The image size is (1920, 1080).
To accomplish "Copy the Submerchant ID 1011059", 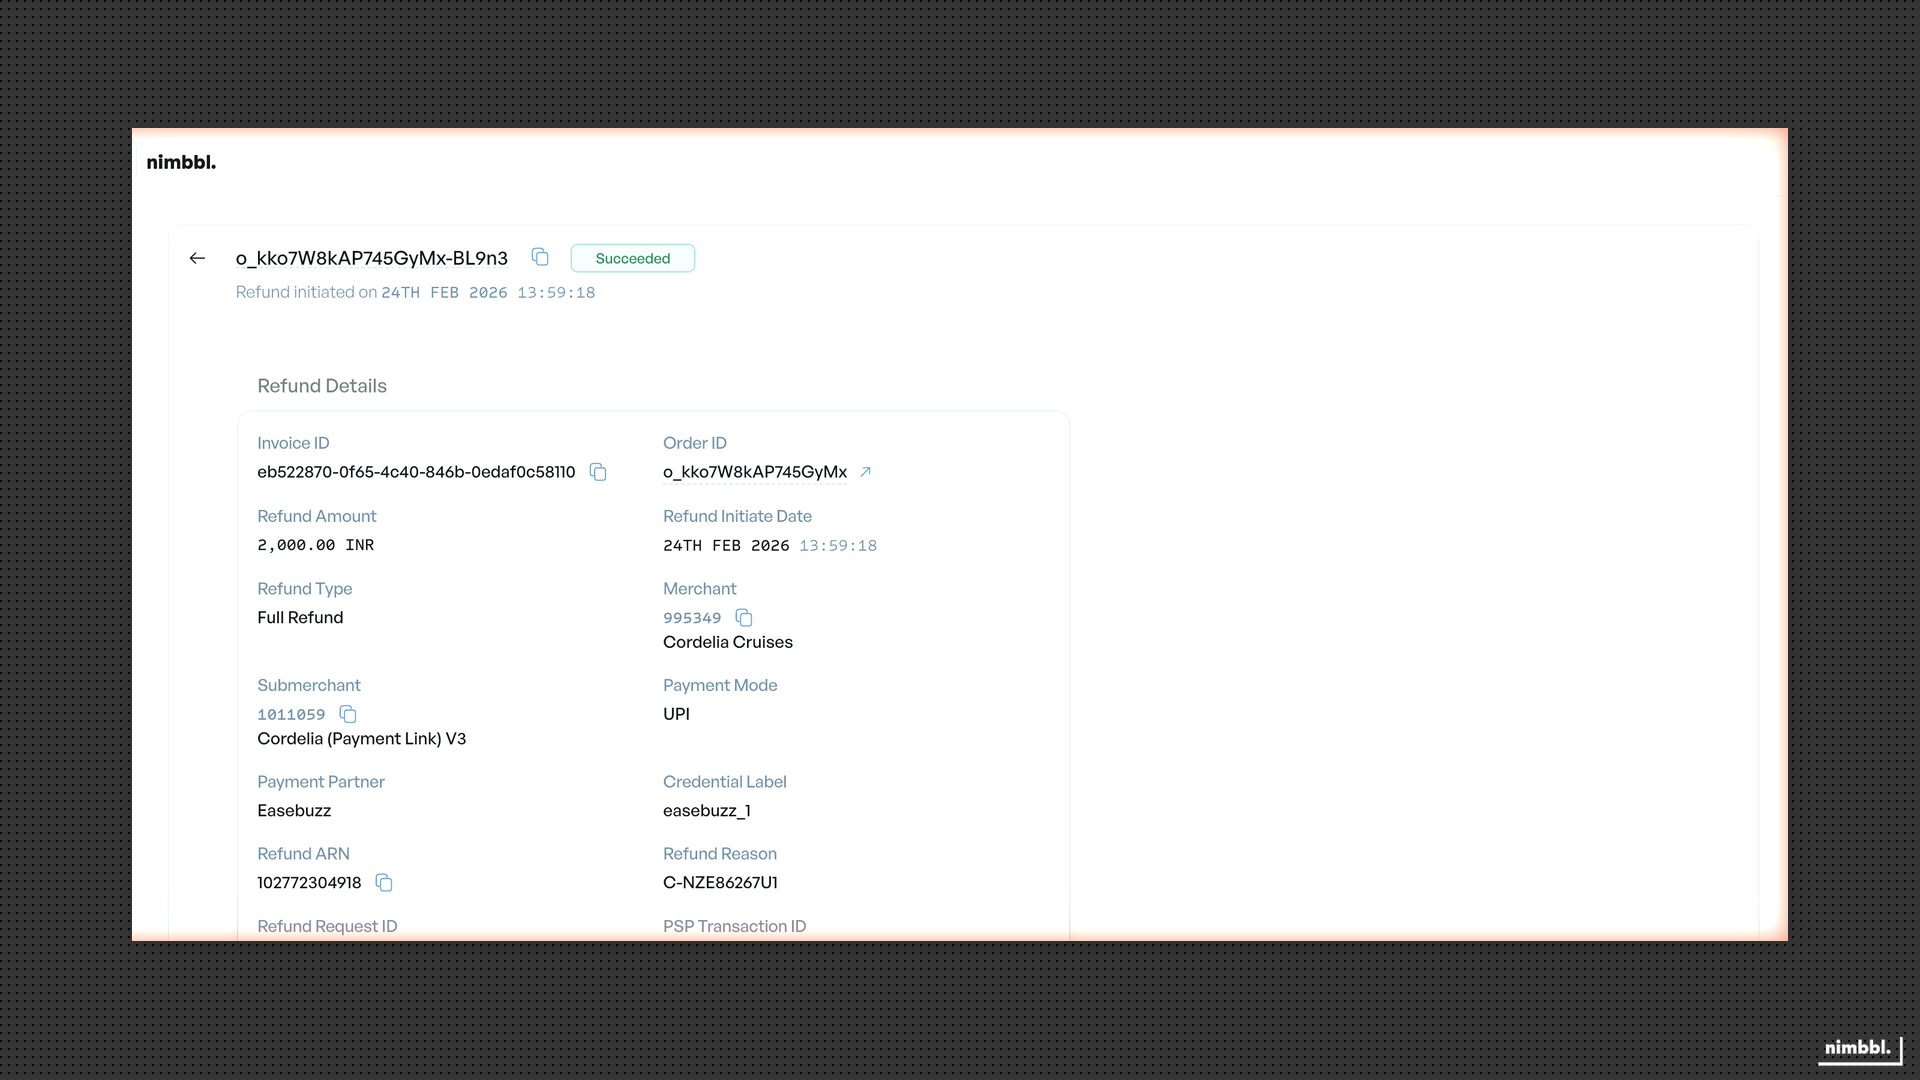I will pyautogui.click(x=348, y=714).
